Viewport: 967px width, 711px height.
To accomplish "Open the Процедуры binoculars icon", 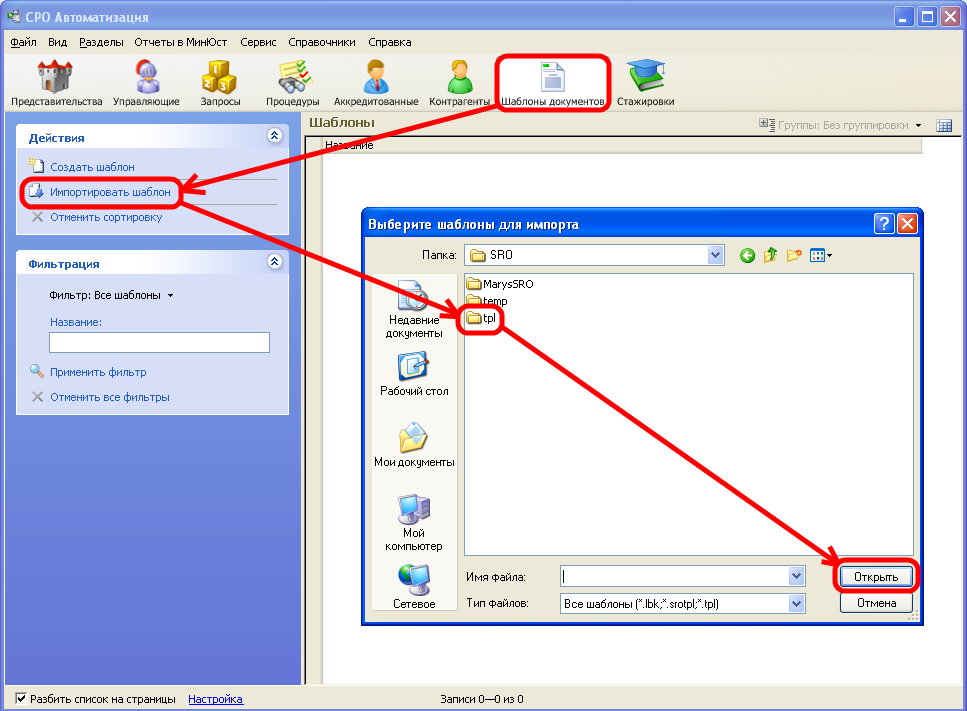I will point(293,78).
